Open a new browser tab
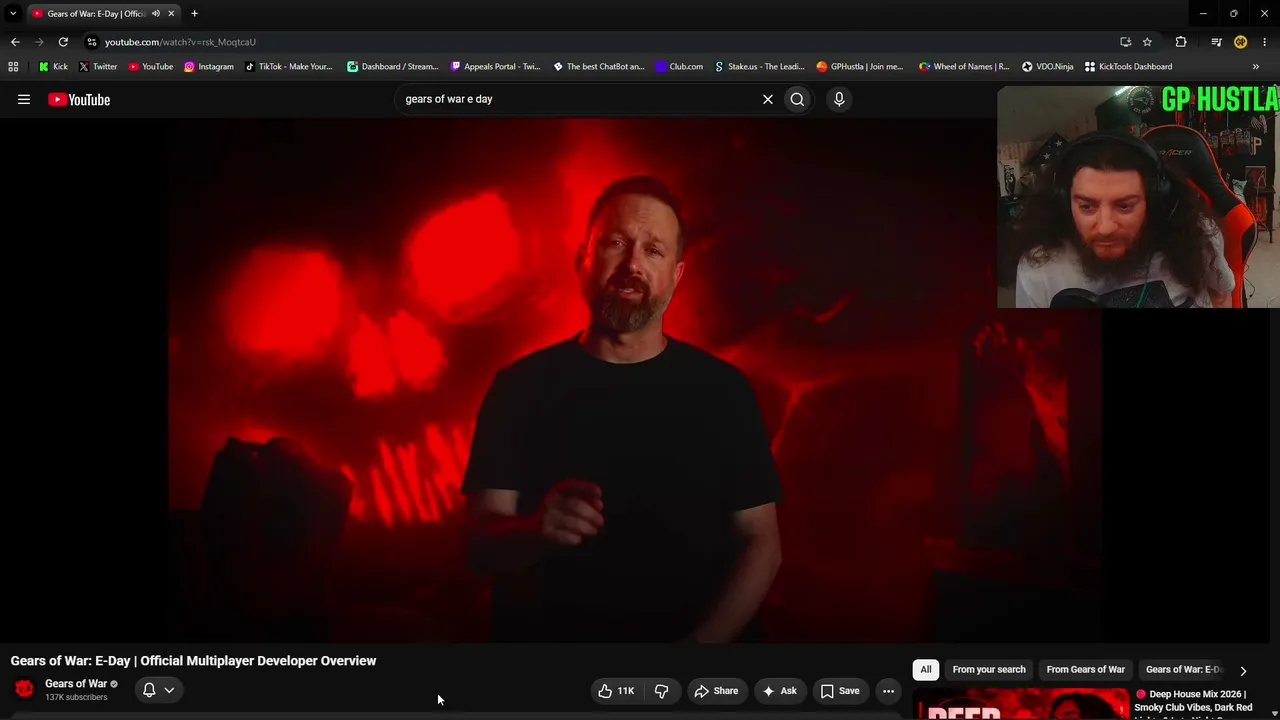The image size is (1280, 720). pyautogui.click(x=194, y=14)
